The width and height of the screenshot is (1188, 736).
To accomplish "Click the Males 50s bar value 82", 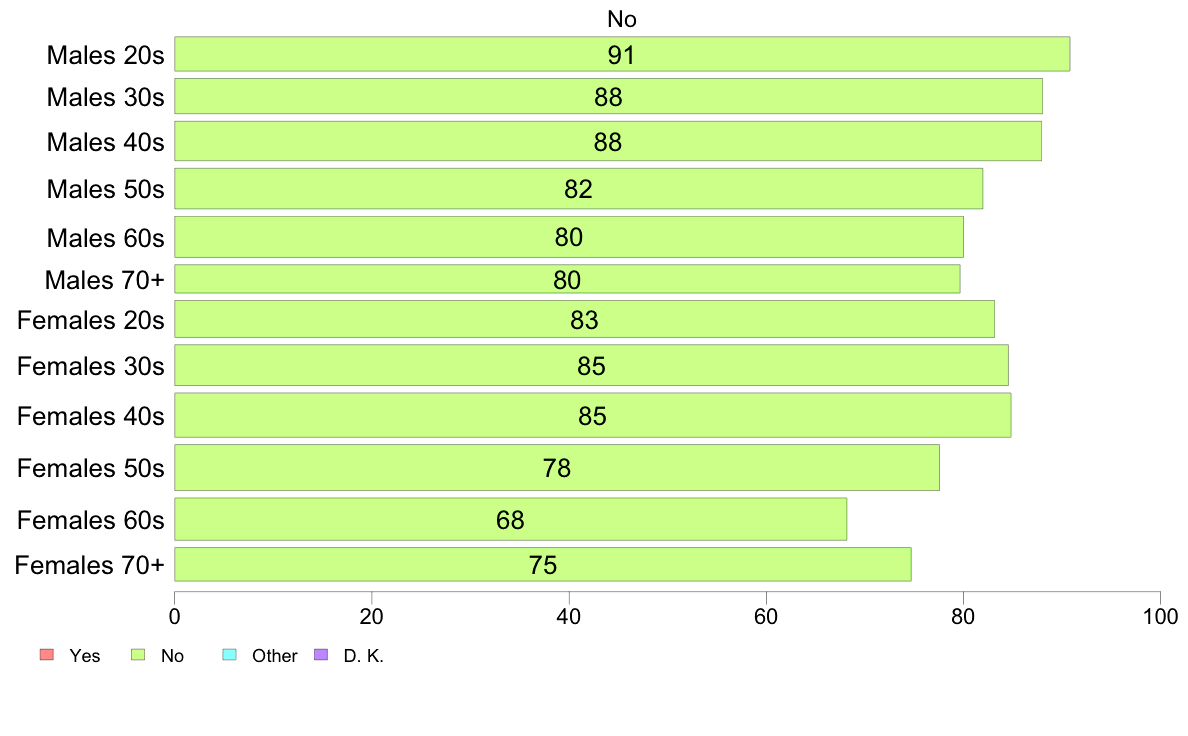I will coord(578,189).
